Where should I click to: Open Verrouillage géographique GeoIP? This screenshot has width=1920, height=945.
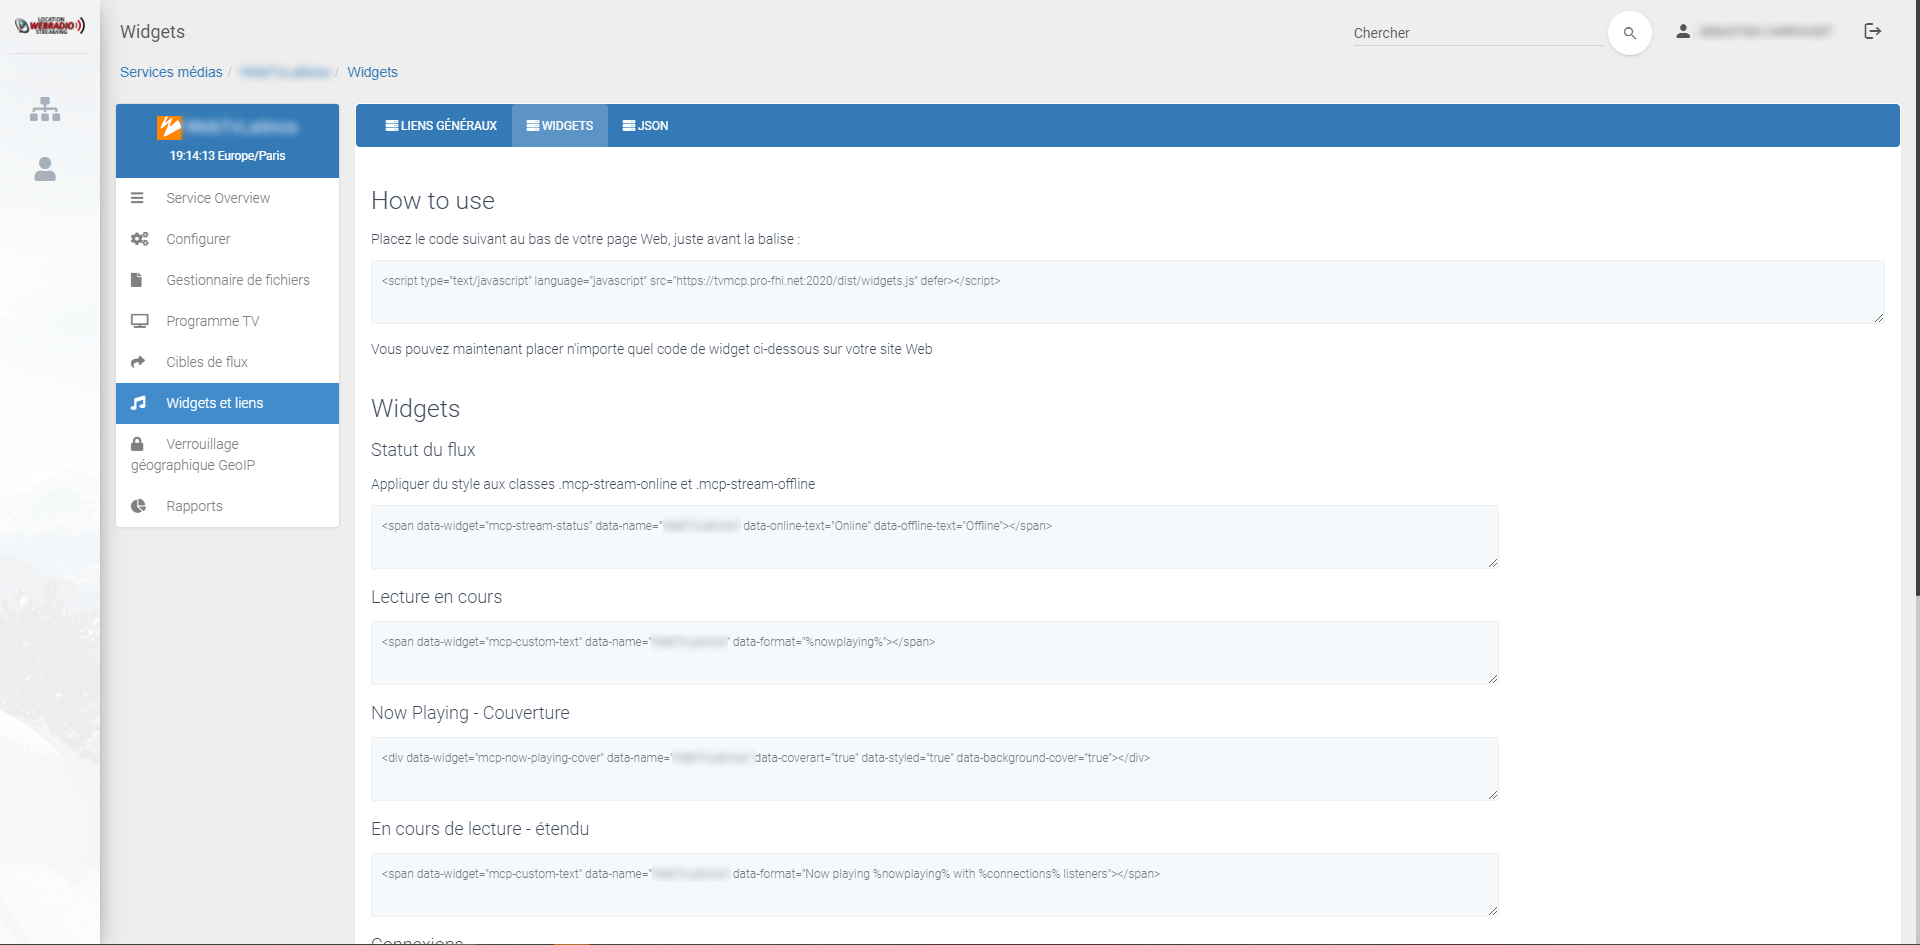[x=228, y=455]
